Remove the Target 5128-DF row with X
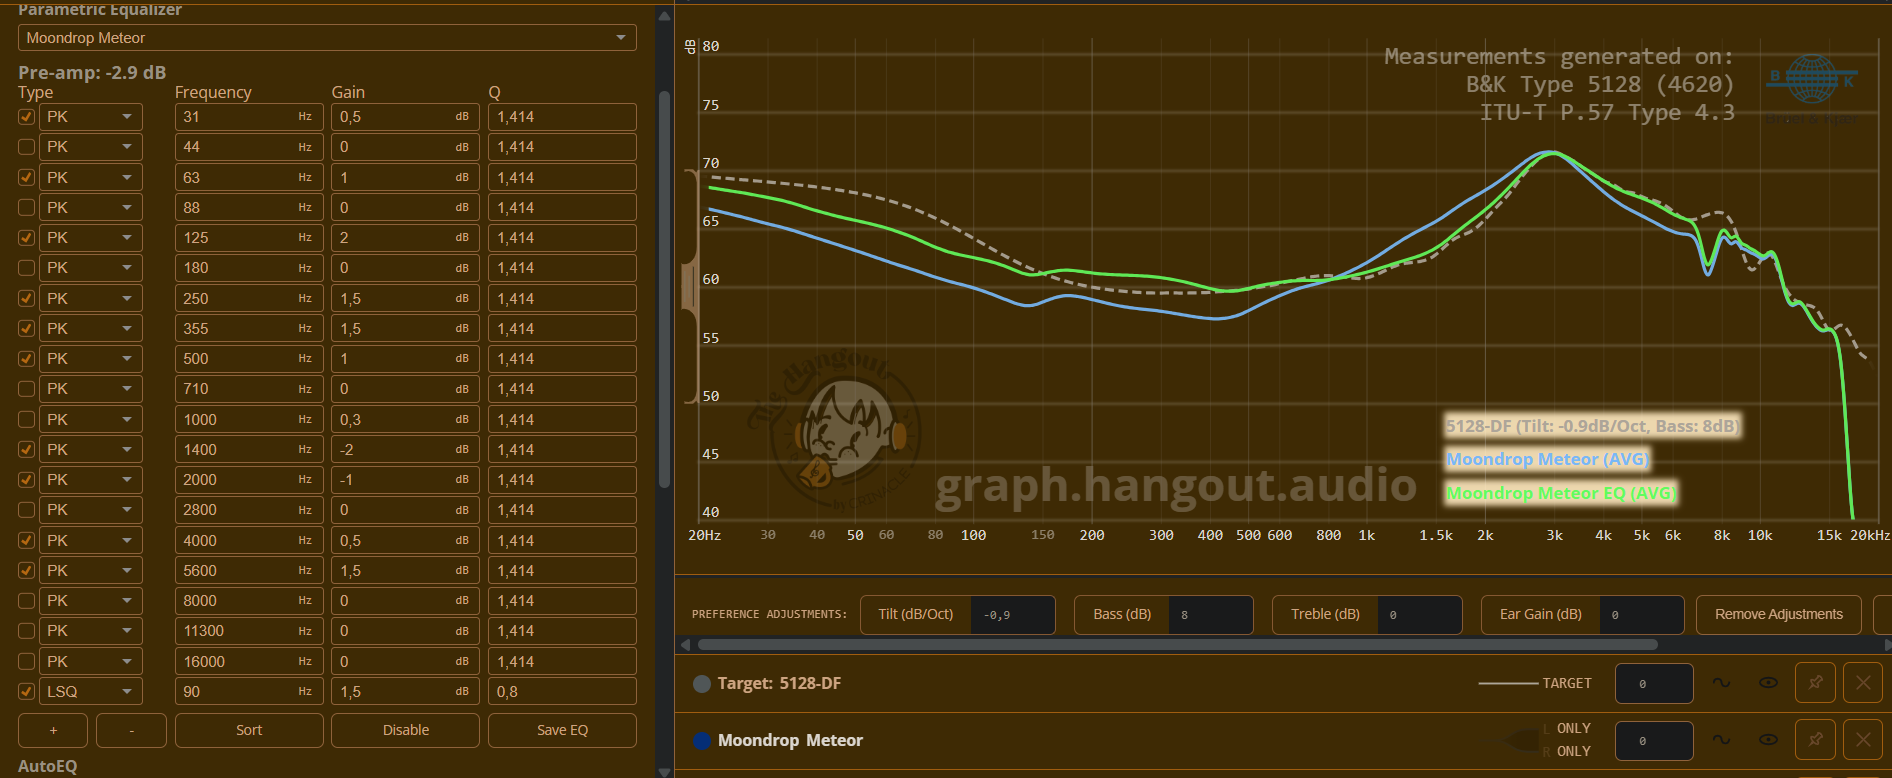1892x778 pixels. click(x=1862, y=683)
